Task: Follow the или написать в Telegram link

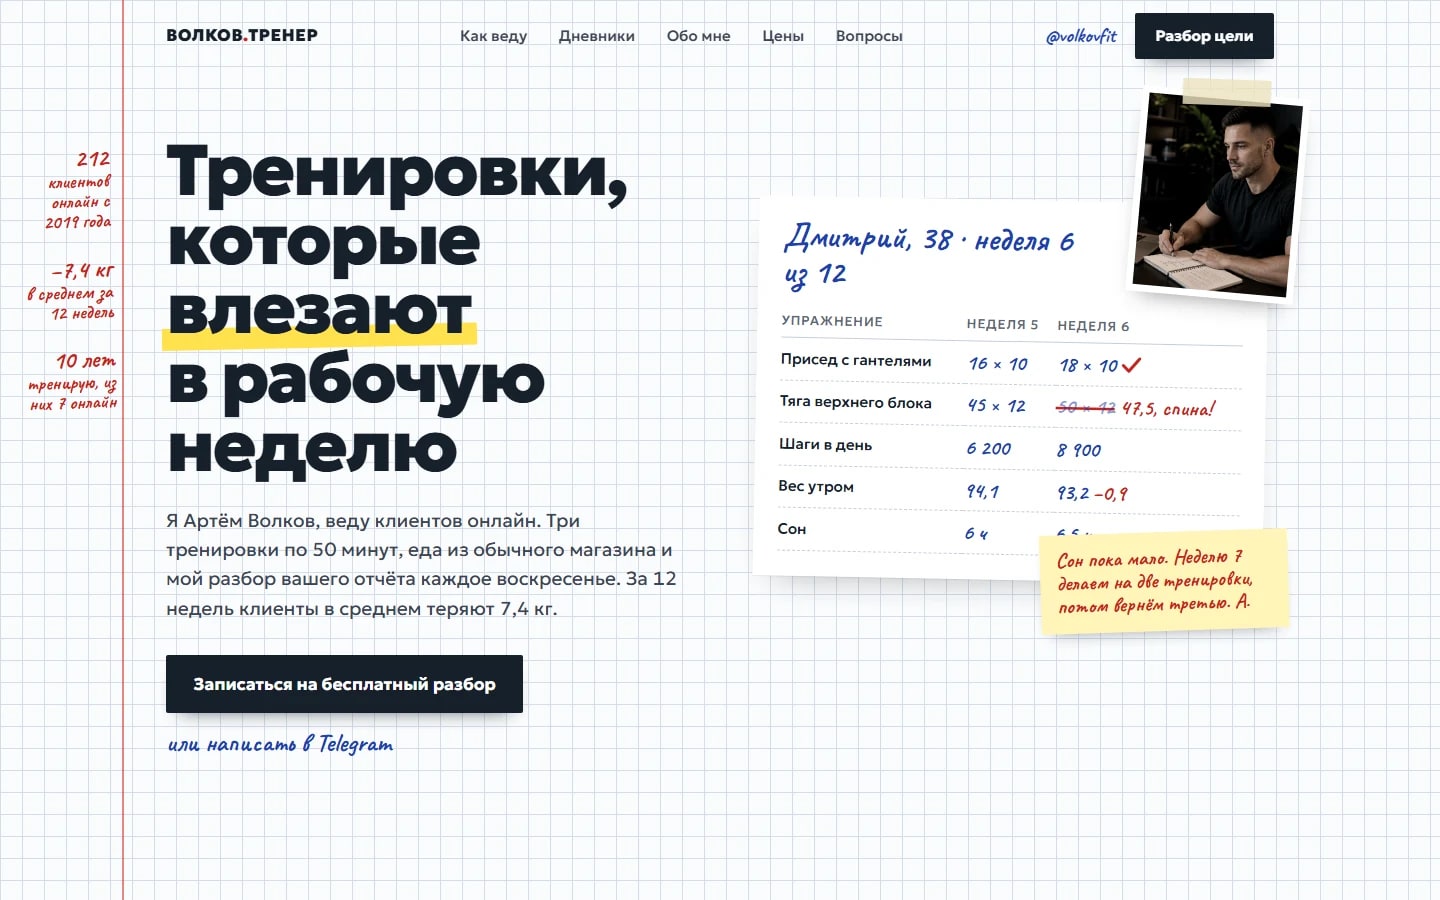Action: tap(280, 744)
